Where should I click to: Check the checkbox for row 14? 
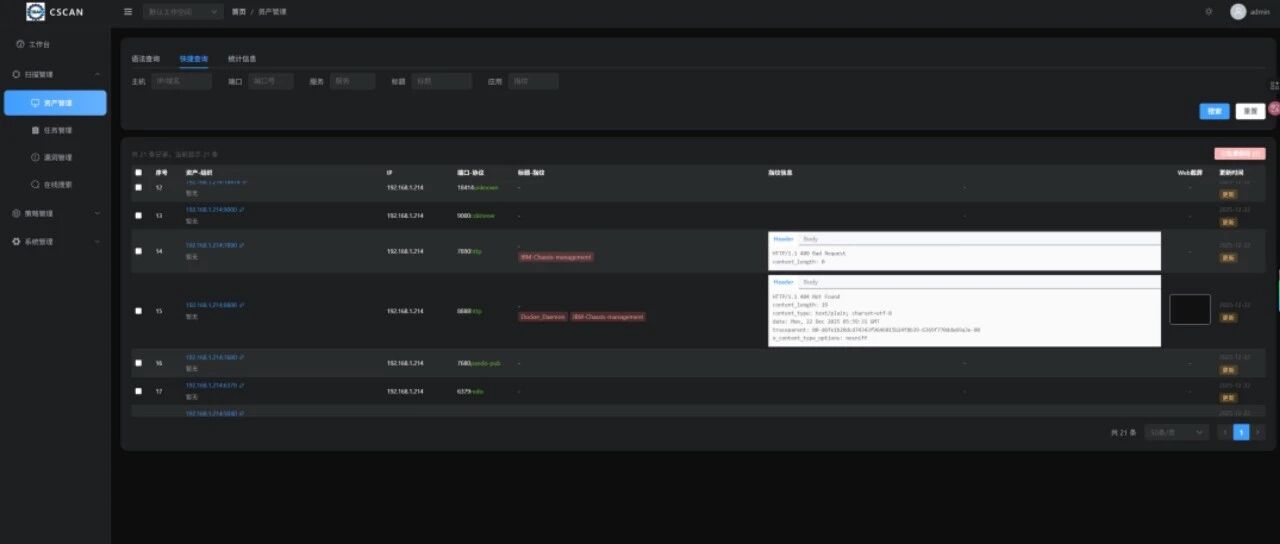pyautogui.click(x=138, y=251)
